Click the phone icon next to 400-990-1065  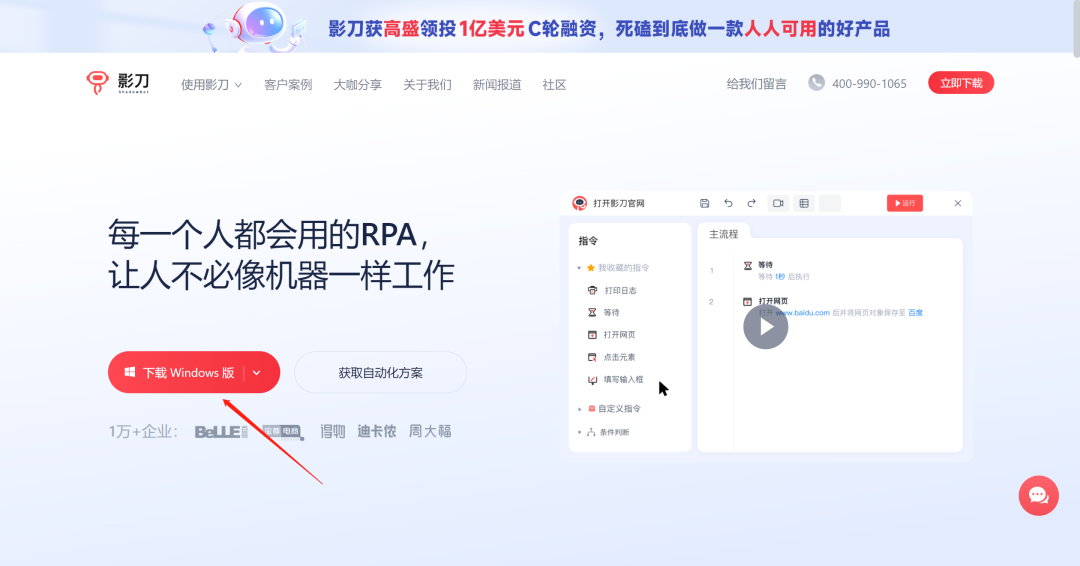816,83
